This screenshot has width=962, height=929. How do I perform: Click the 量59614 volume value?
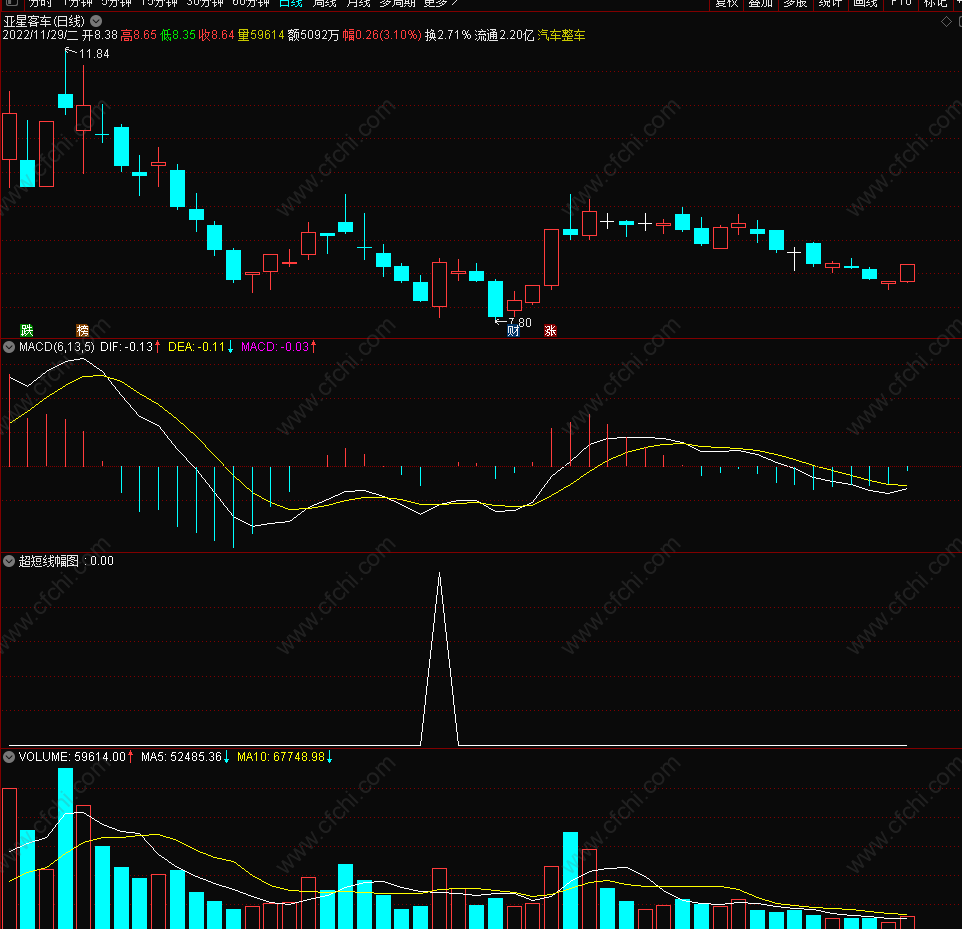pyautogui.click(x=261, y=36)
